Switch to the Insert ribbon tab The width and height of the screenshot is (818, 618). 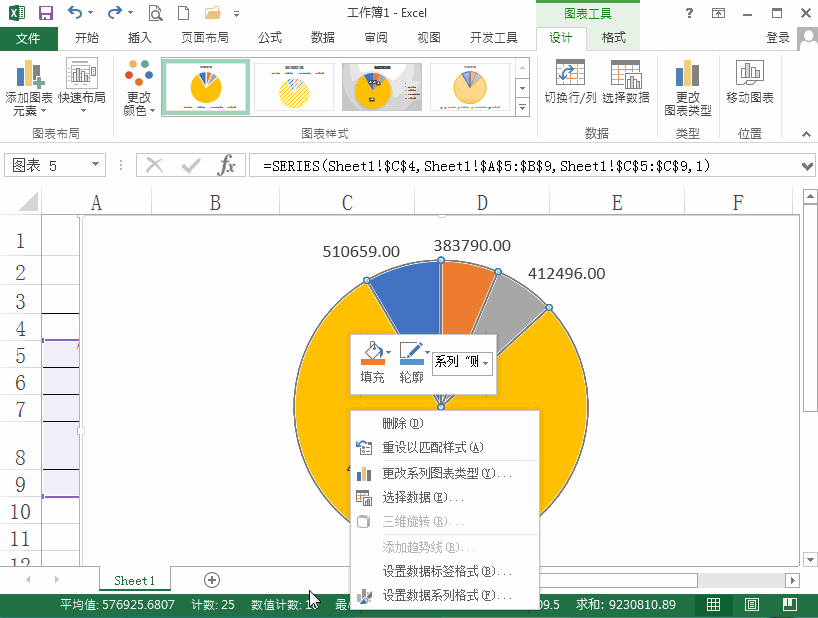click(140, 38)
